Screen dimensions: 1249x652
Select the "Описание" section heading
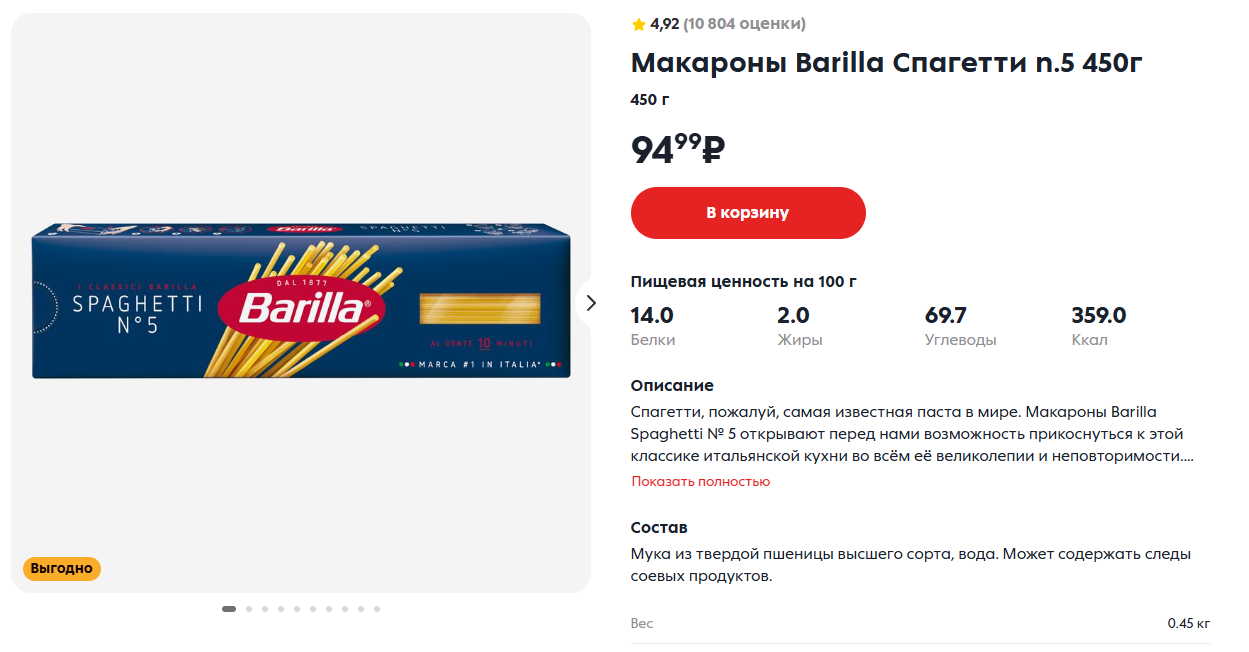[672, 386]
